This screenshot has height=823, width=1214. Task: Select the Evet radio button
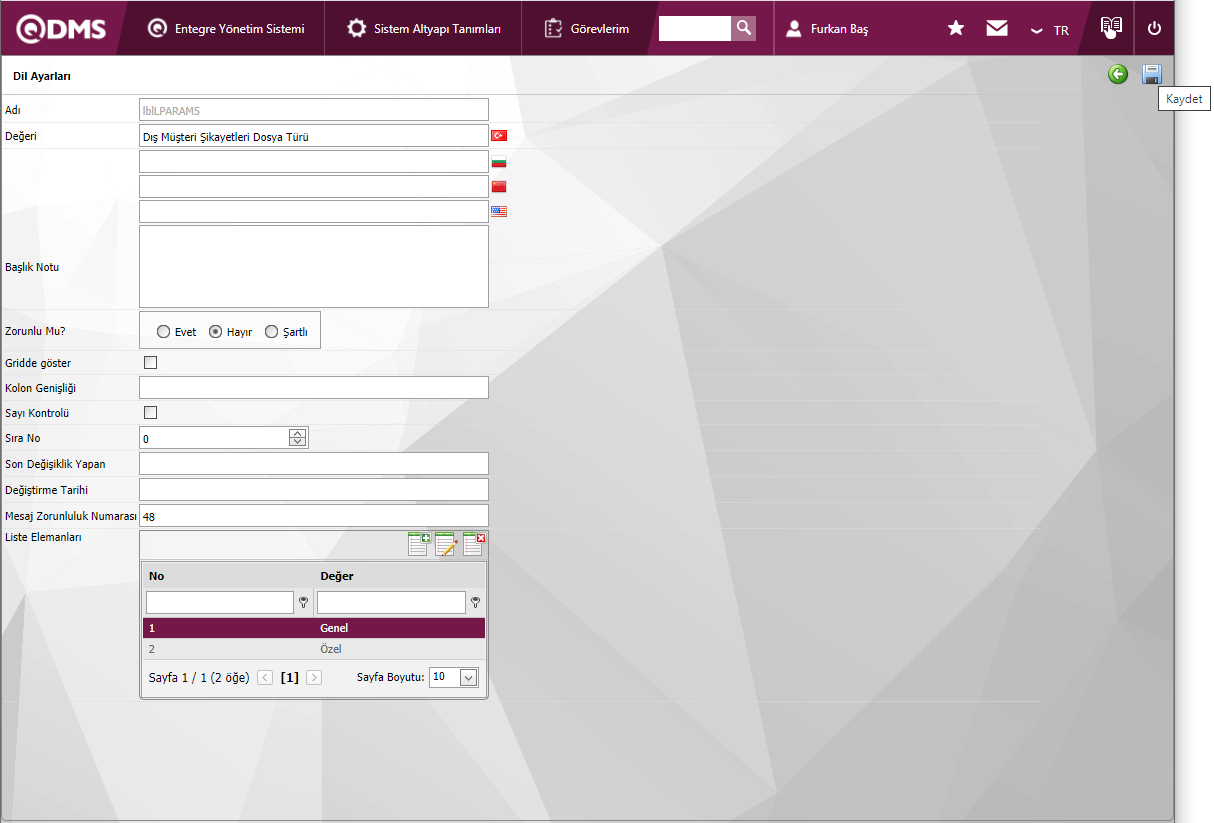coord(164,332)
